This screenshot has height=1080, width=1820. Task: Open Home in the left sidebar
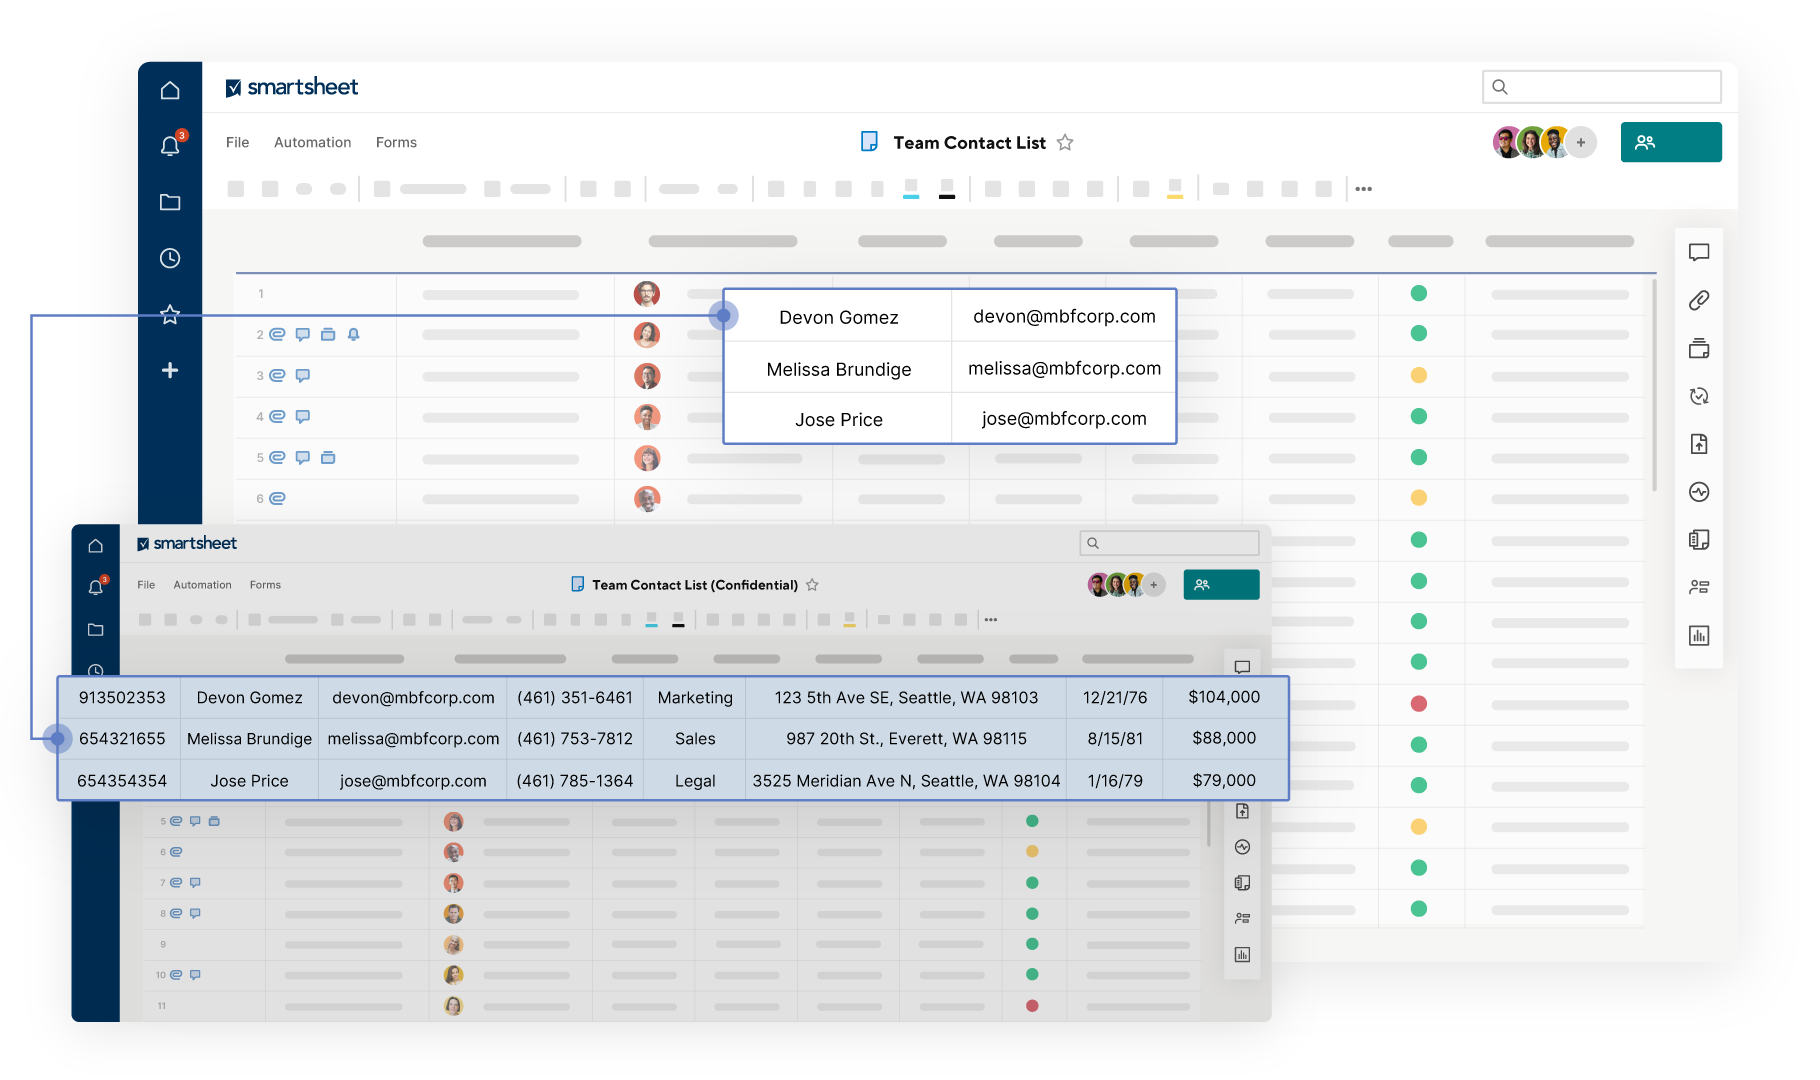point(170,91)
